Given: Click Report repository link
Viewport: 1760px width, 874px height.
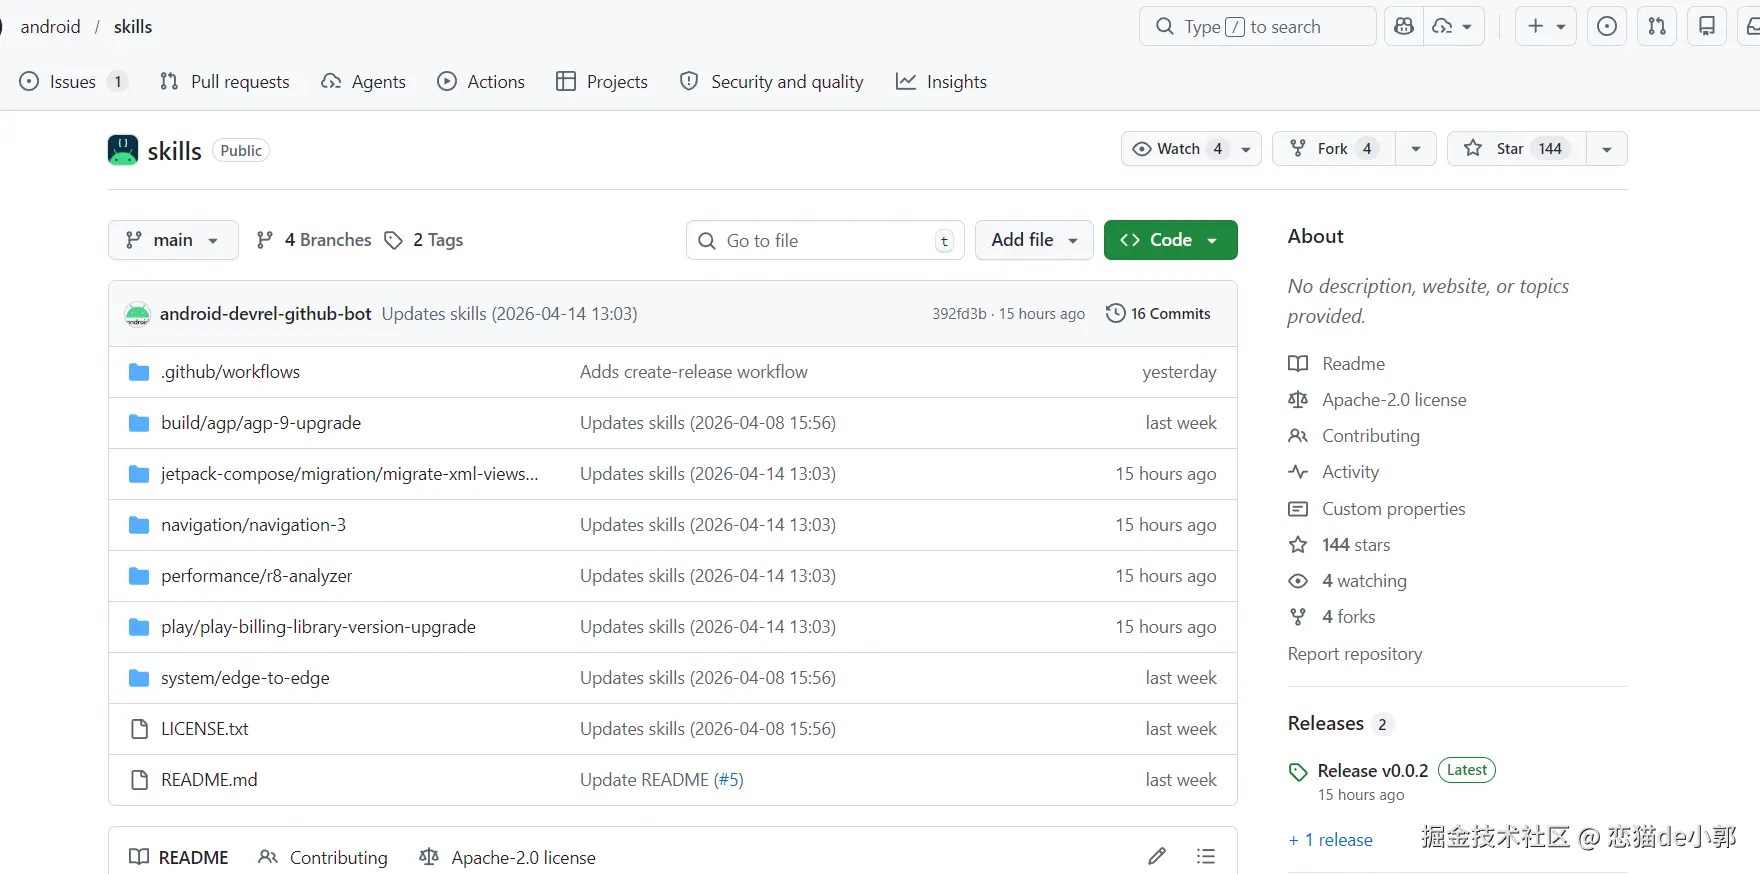Looking at the screenshot, I should click(1355, 654).
